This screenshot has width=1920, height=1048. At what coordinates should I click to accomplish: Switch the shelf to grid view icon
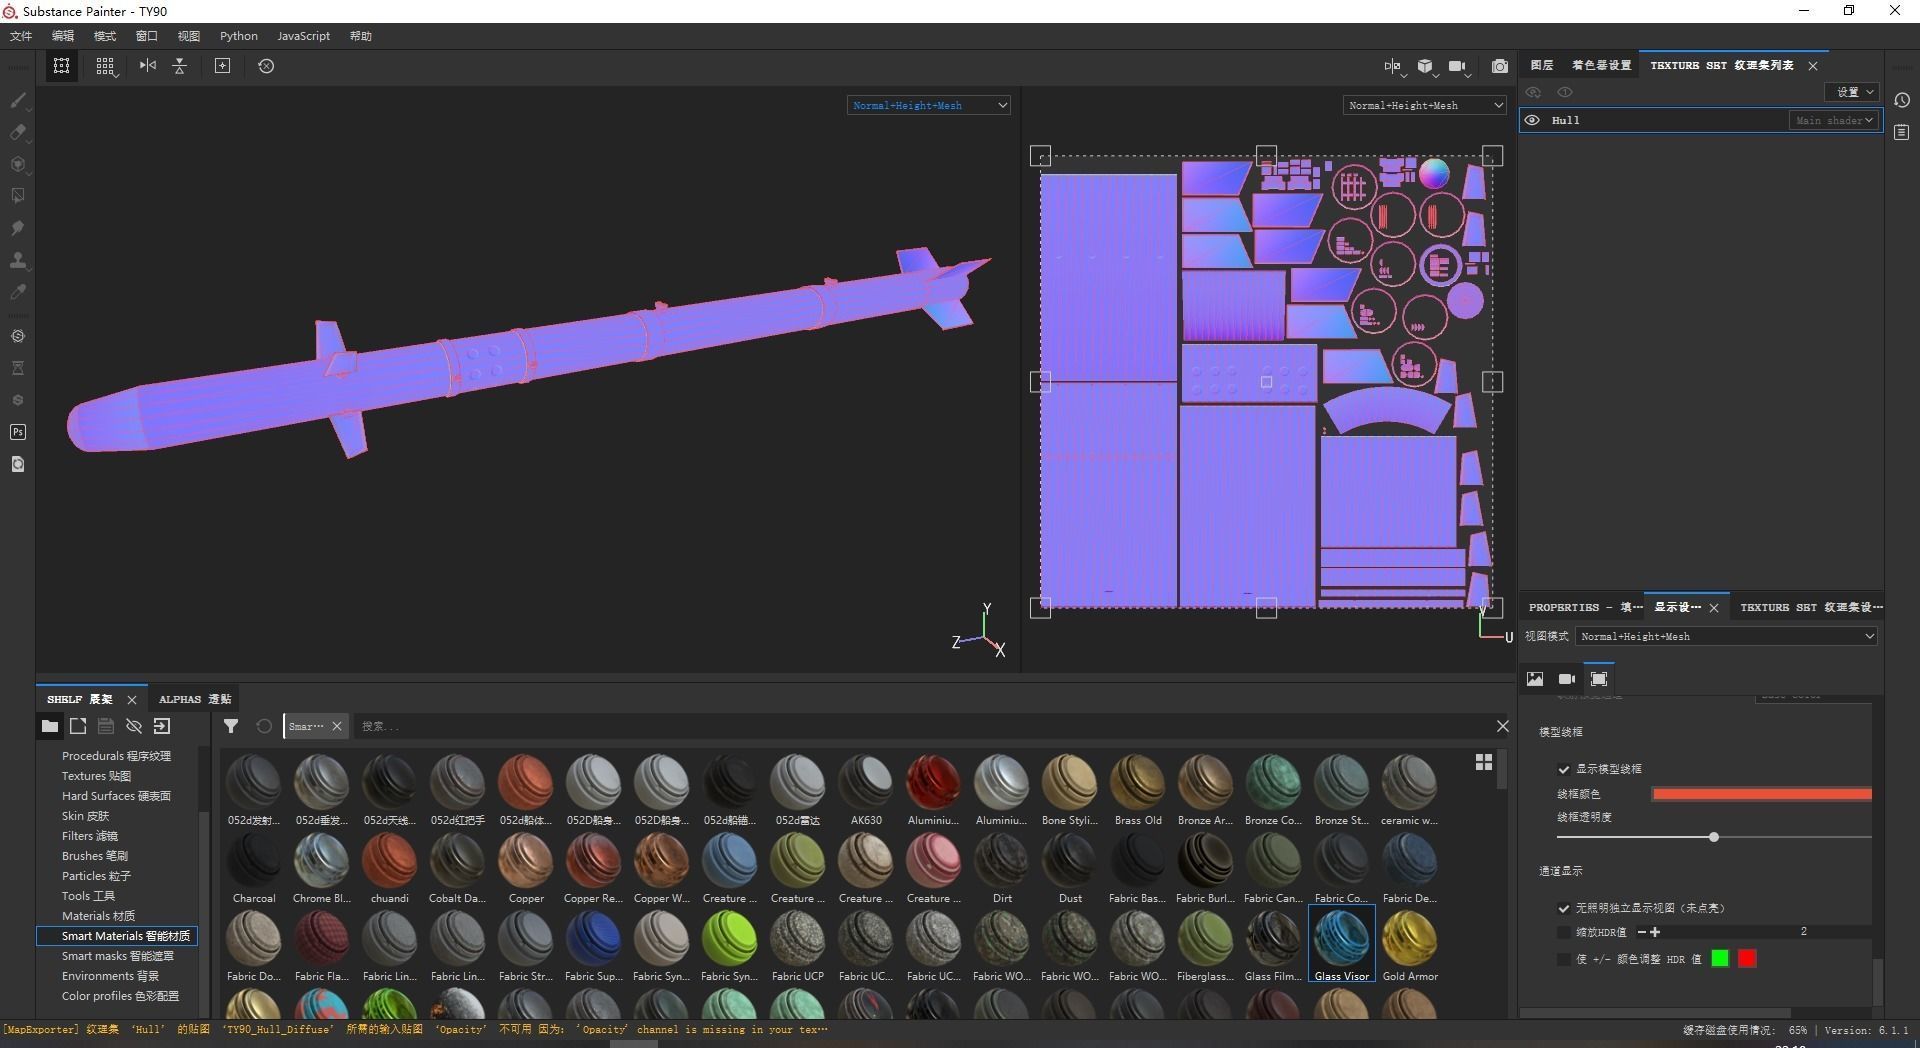pos(1484,762)
